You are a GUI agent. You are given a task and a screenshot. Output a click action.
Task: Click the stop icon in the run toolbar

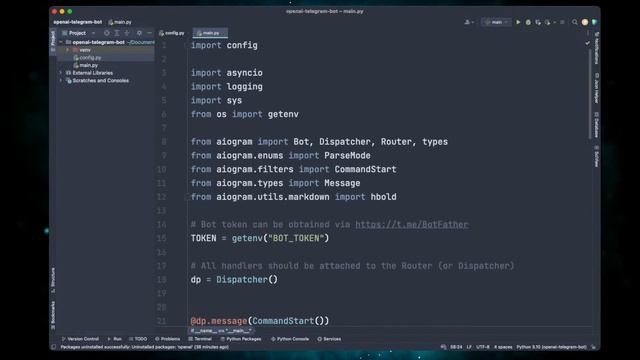tap(562, 22)
